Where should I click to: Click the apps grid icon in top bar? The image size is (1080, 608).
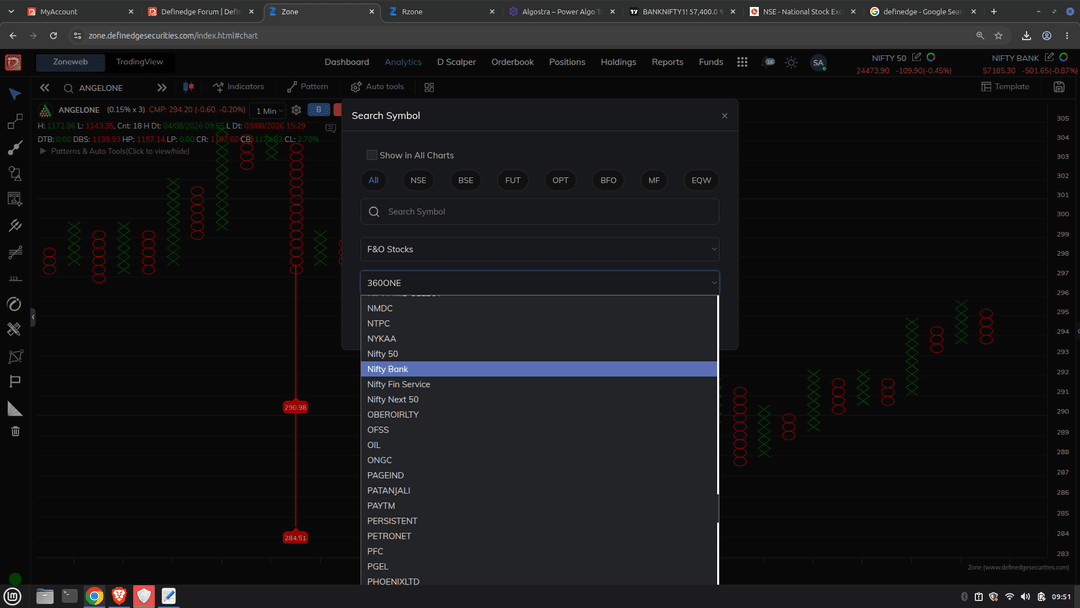(742, 62)
